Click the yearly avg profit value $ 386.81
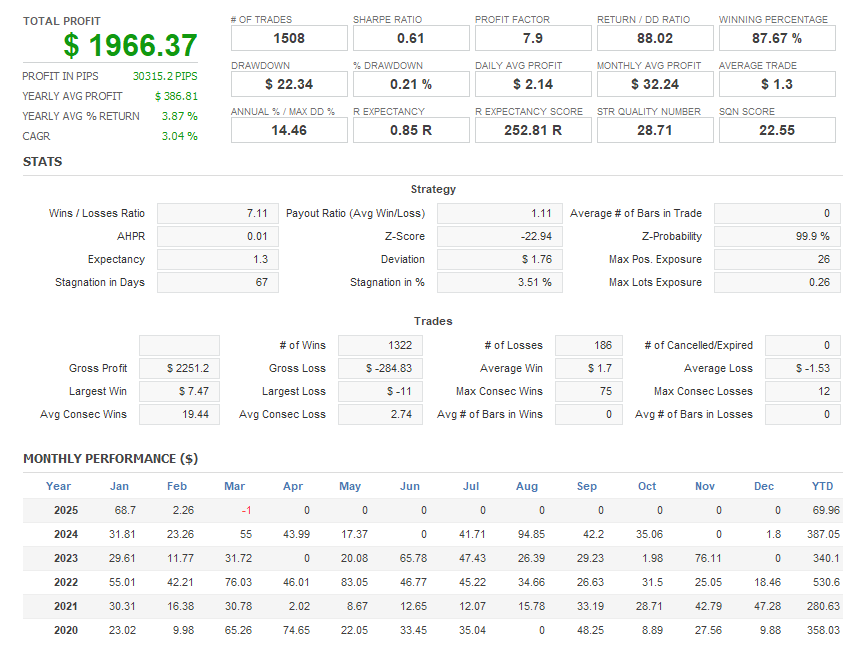 (x=176, y=96)
